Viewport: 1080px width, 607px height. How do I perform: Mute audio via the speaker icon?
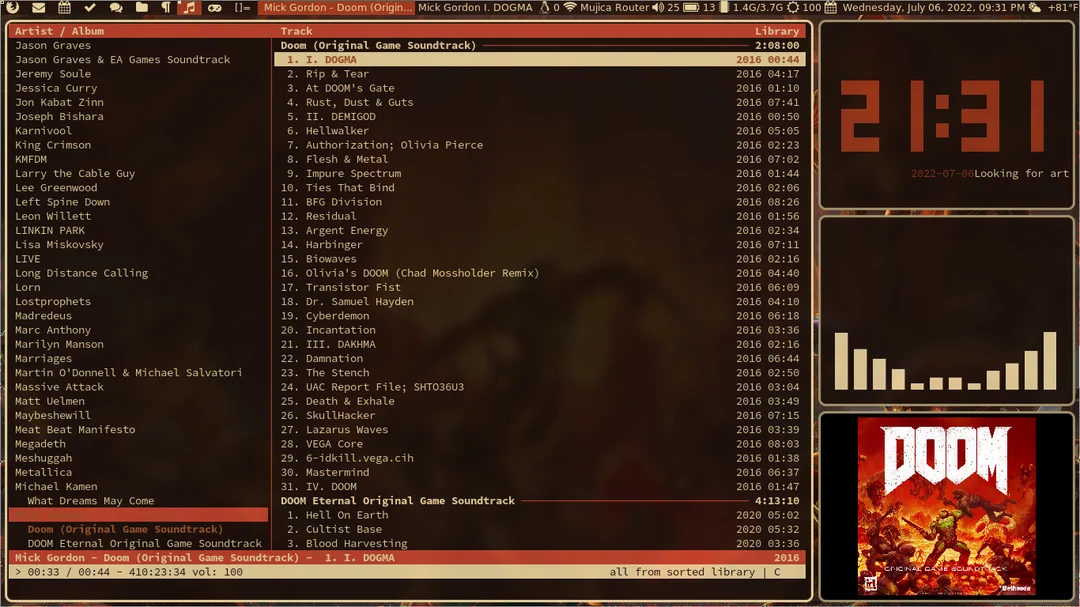click(x=655, y=8)
